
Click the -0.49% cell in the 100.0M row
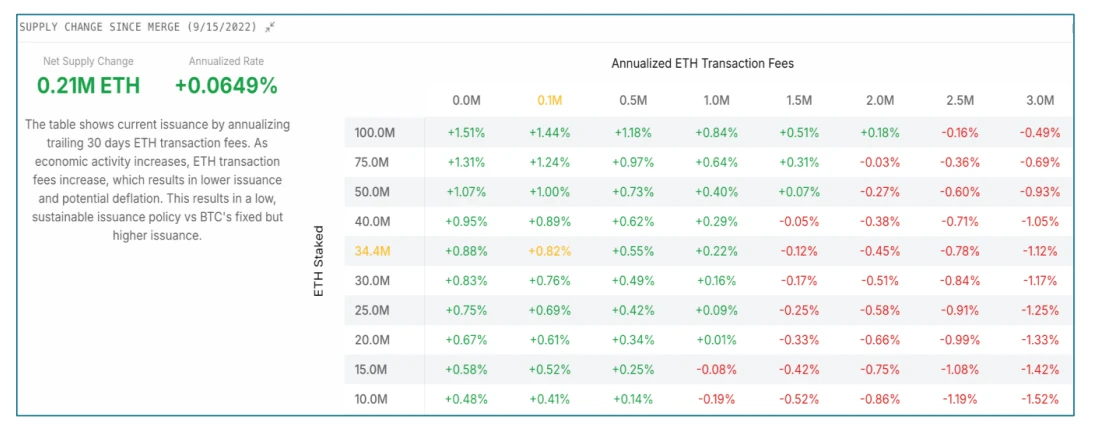click(1040, 132)
